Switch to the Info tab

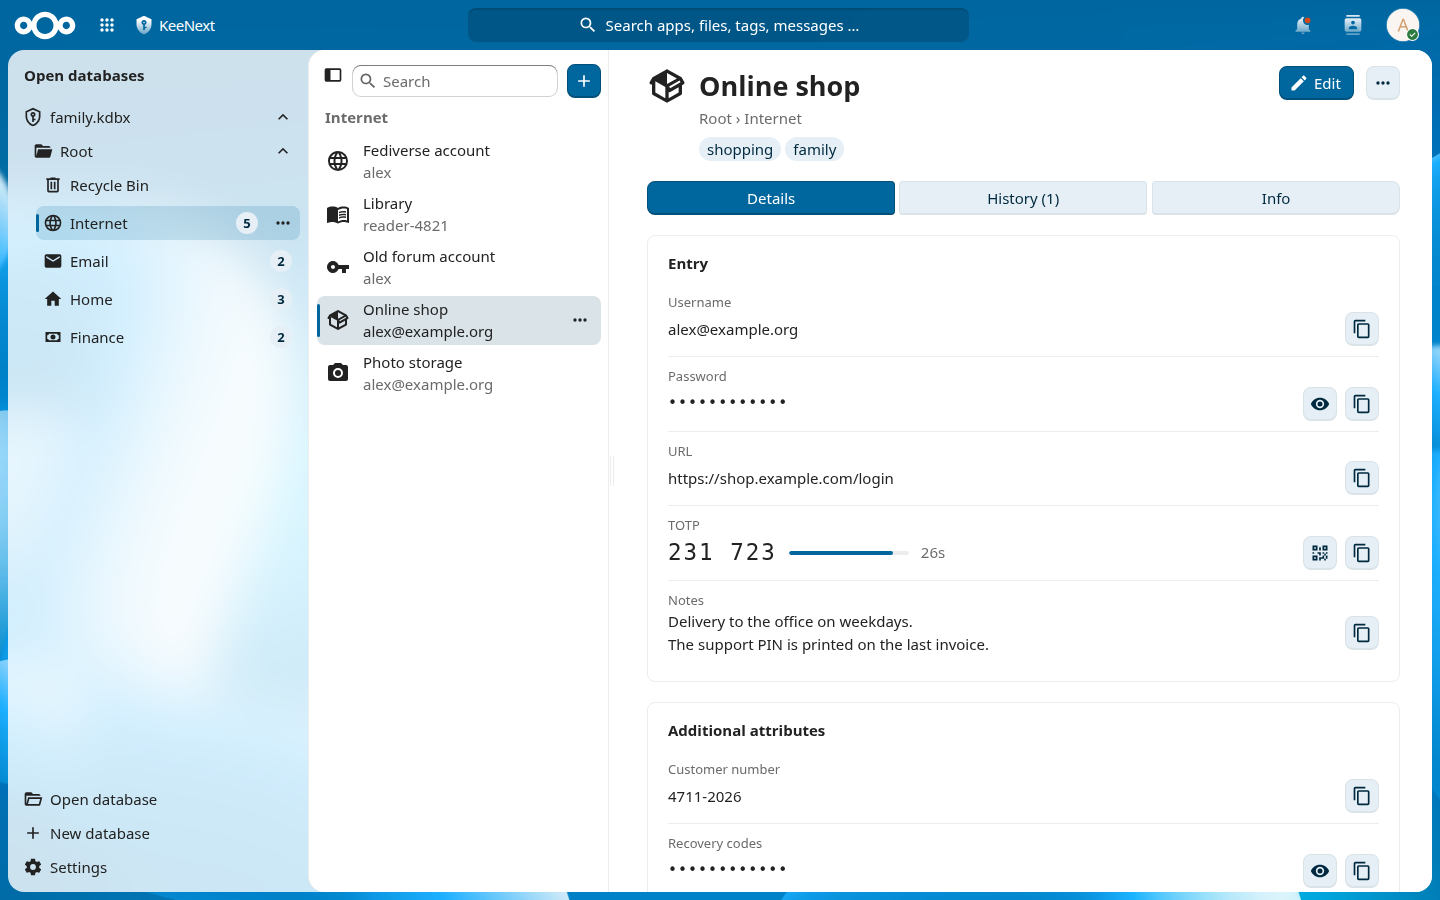(1275, 198)
